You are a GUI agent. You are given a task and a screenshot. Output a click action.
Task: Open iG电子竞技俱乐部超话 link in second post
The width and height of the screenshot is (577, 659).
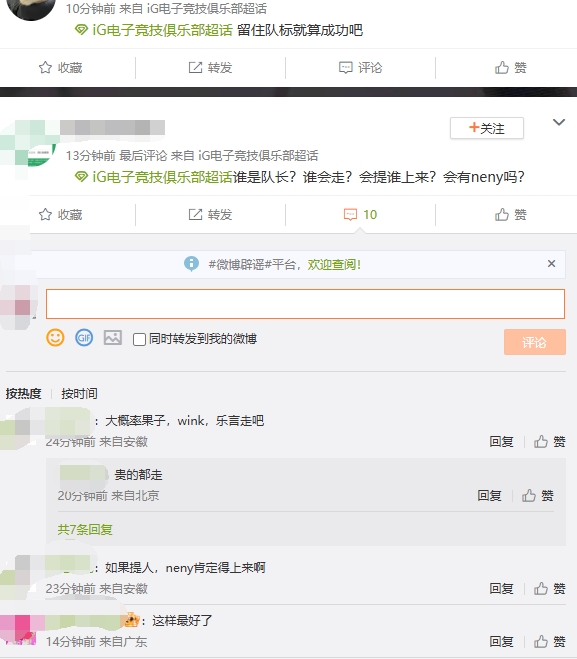pos(154,177)
